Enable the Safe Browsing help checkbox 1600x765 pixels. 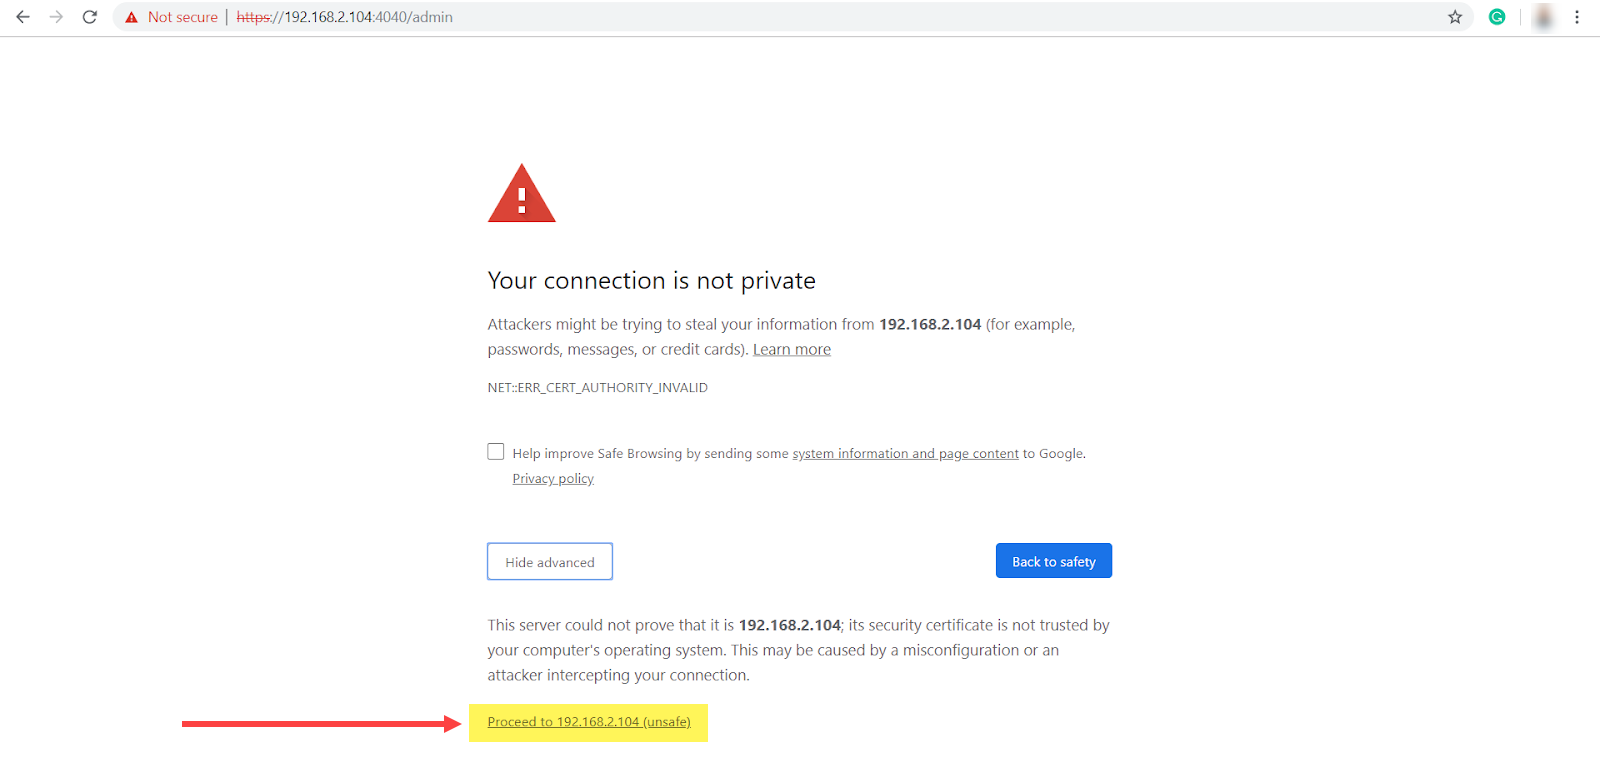496,452
